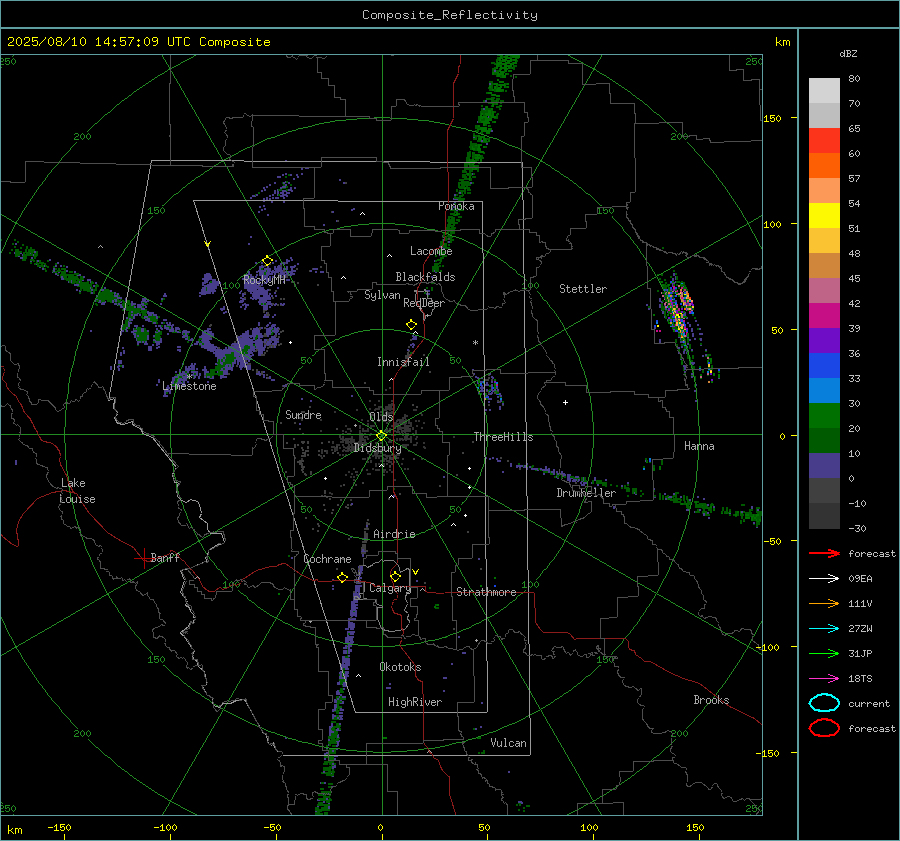The height and width of the screenshot is (841, 900).
Task: Click the yellow diamond marker below RedDeer
Action: pyautogui.click(x=411, y=325)
